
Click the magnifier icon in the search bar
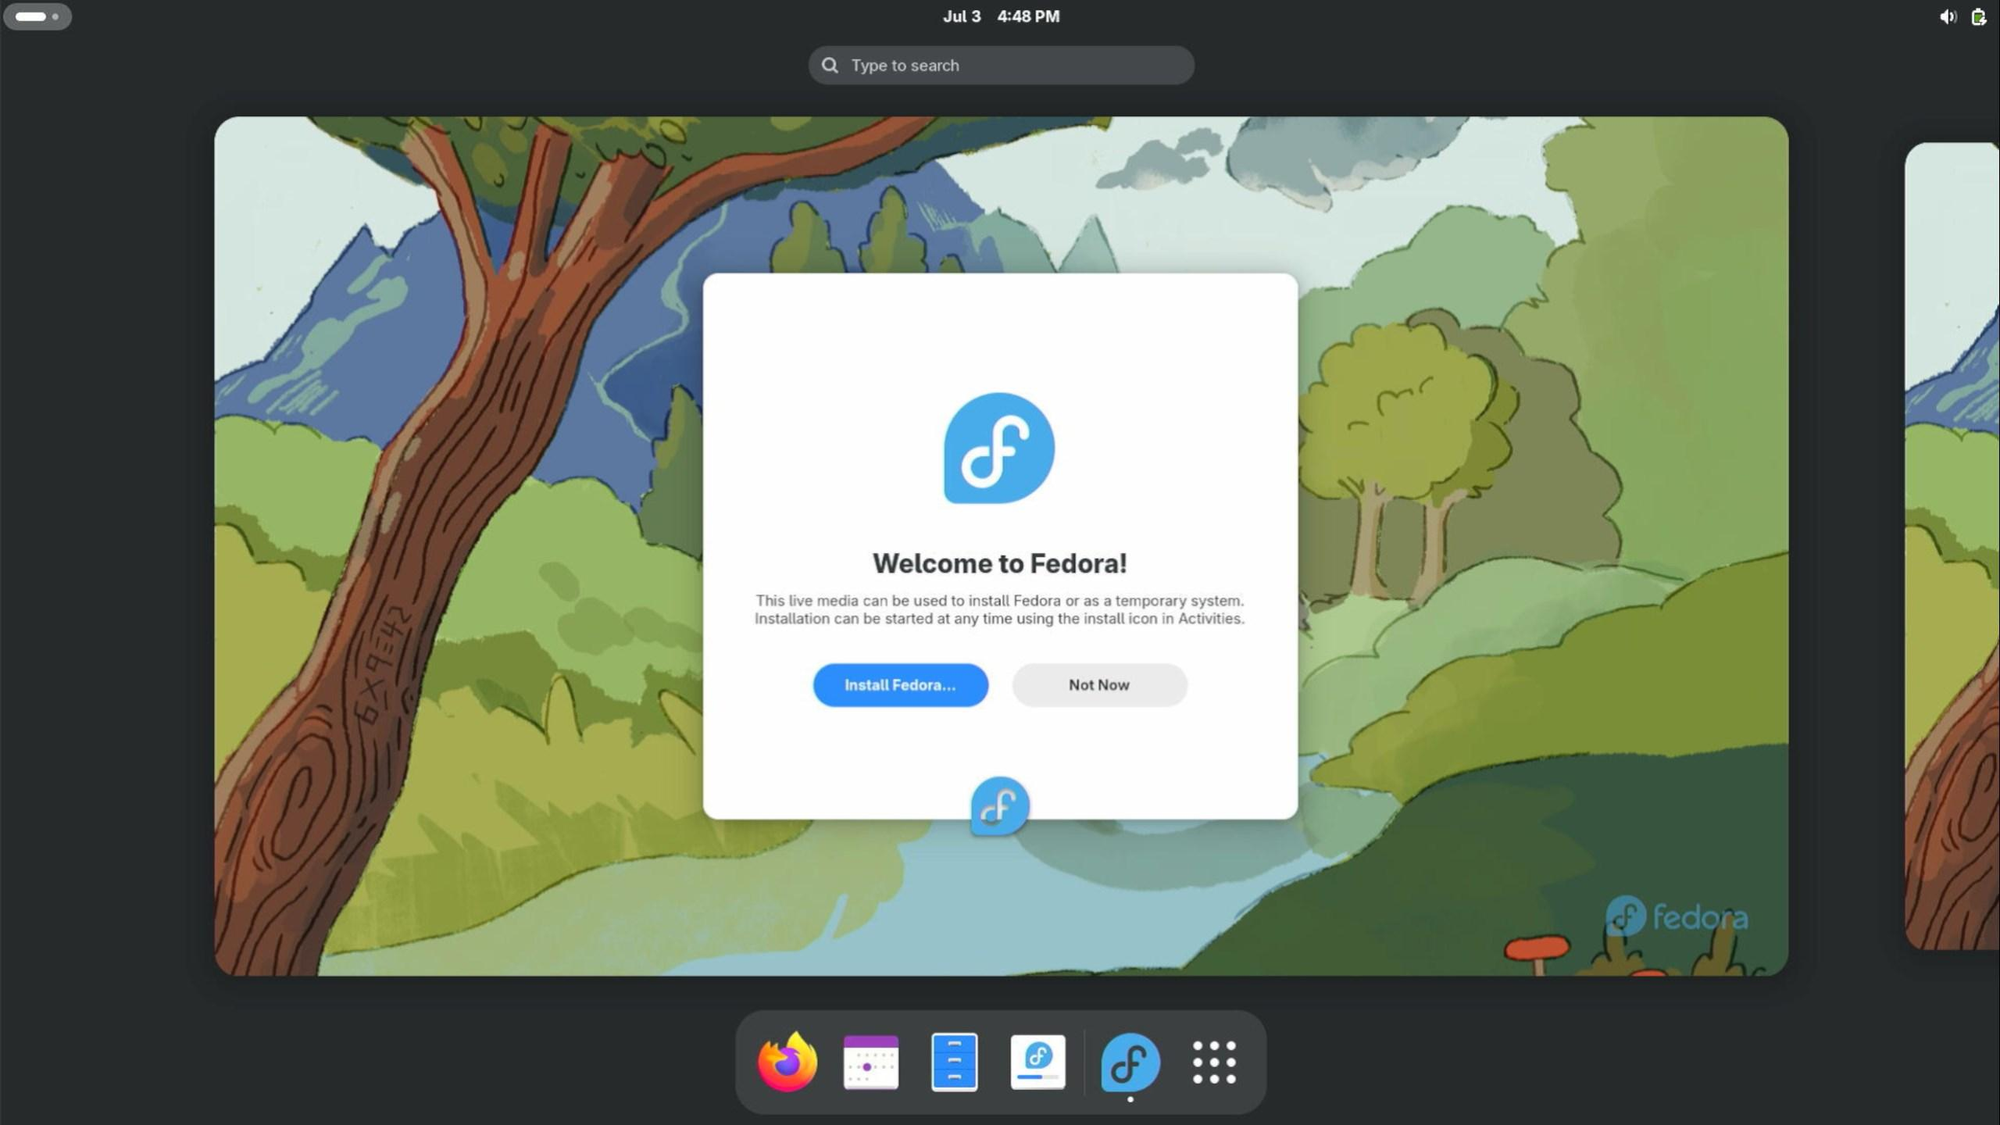830,65
